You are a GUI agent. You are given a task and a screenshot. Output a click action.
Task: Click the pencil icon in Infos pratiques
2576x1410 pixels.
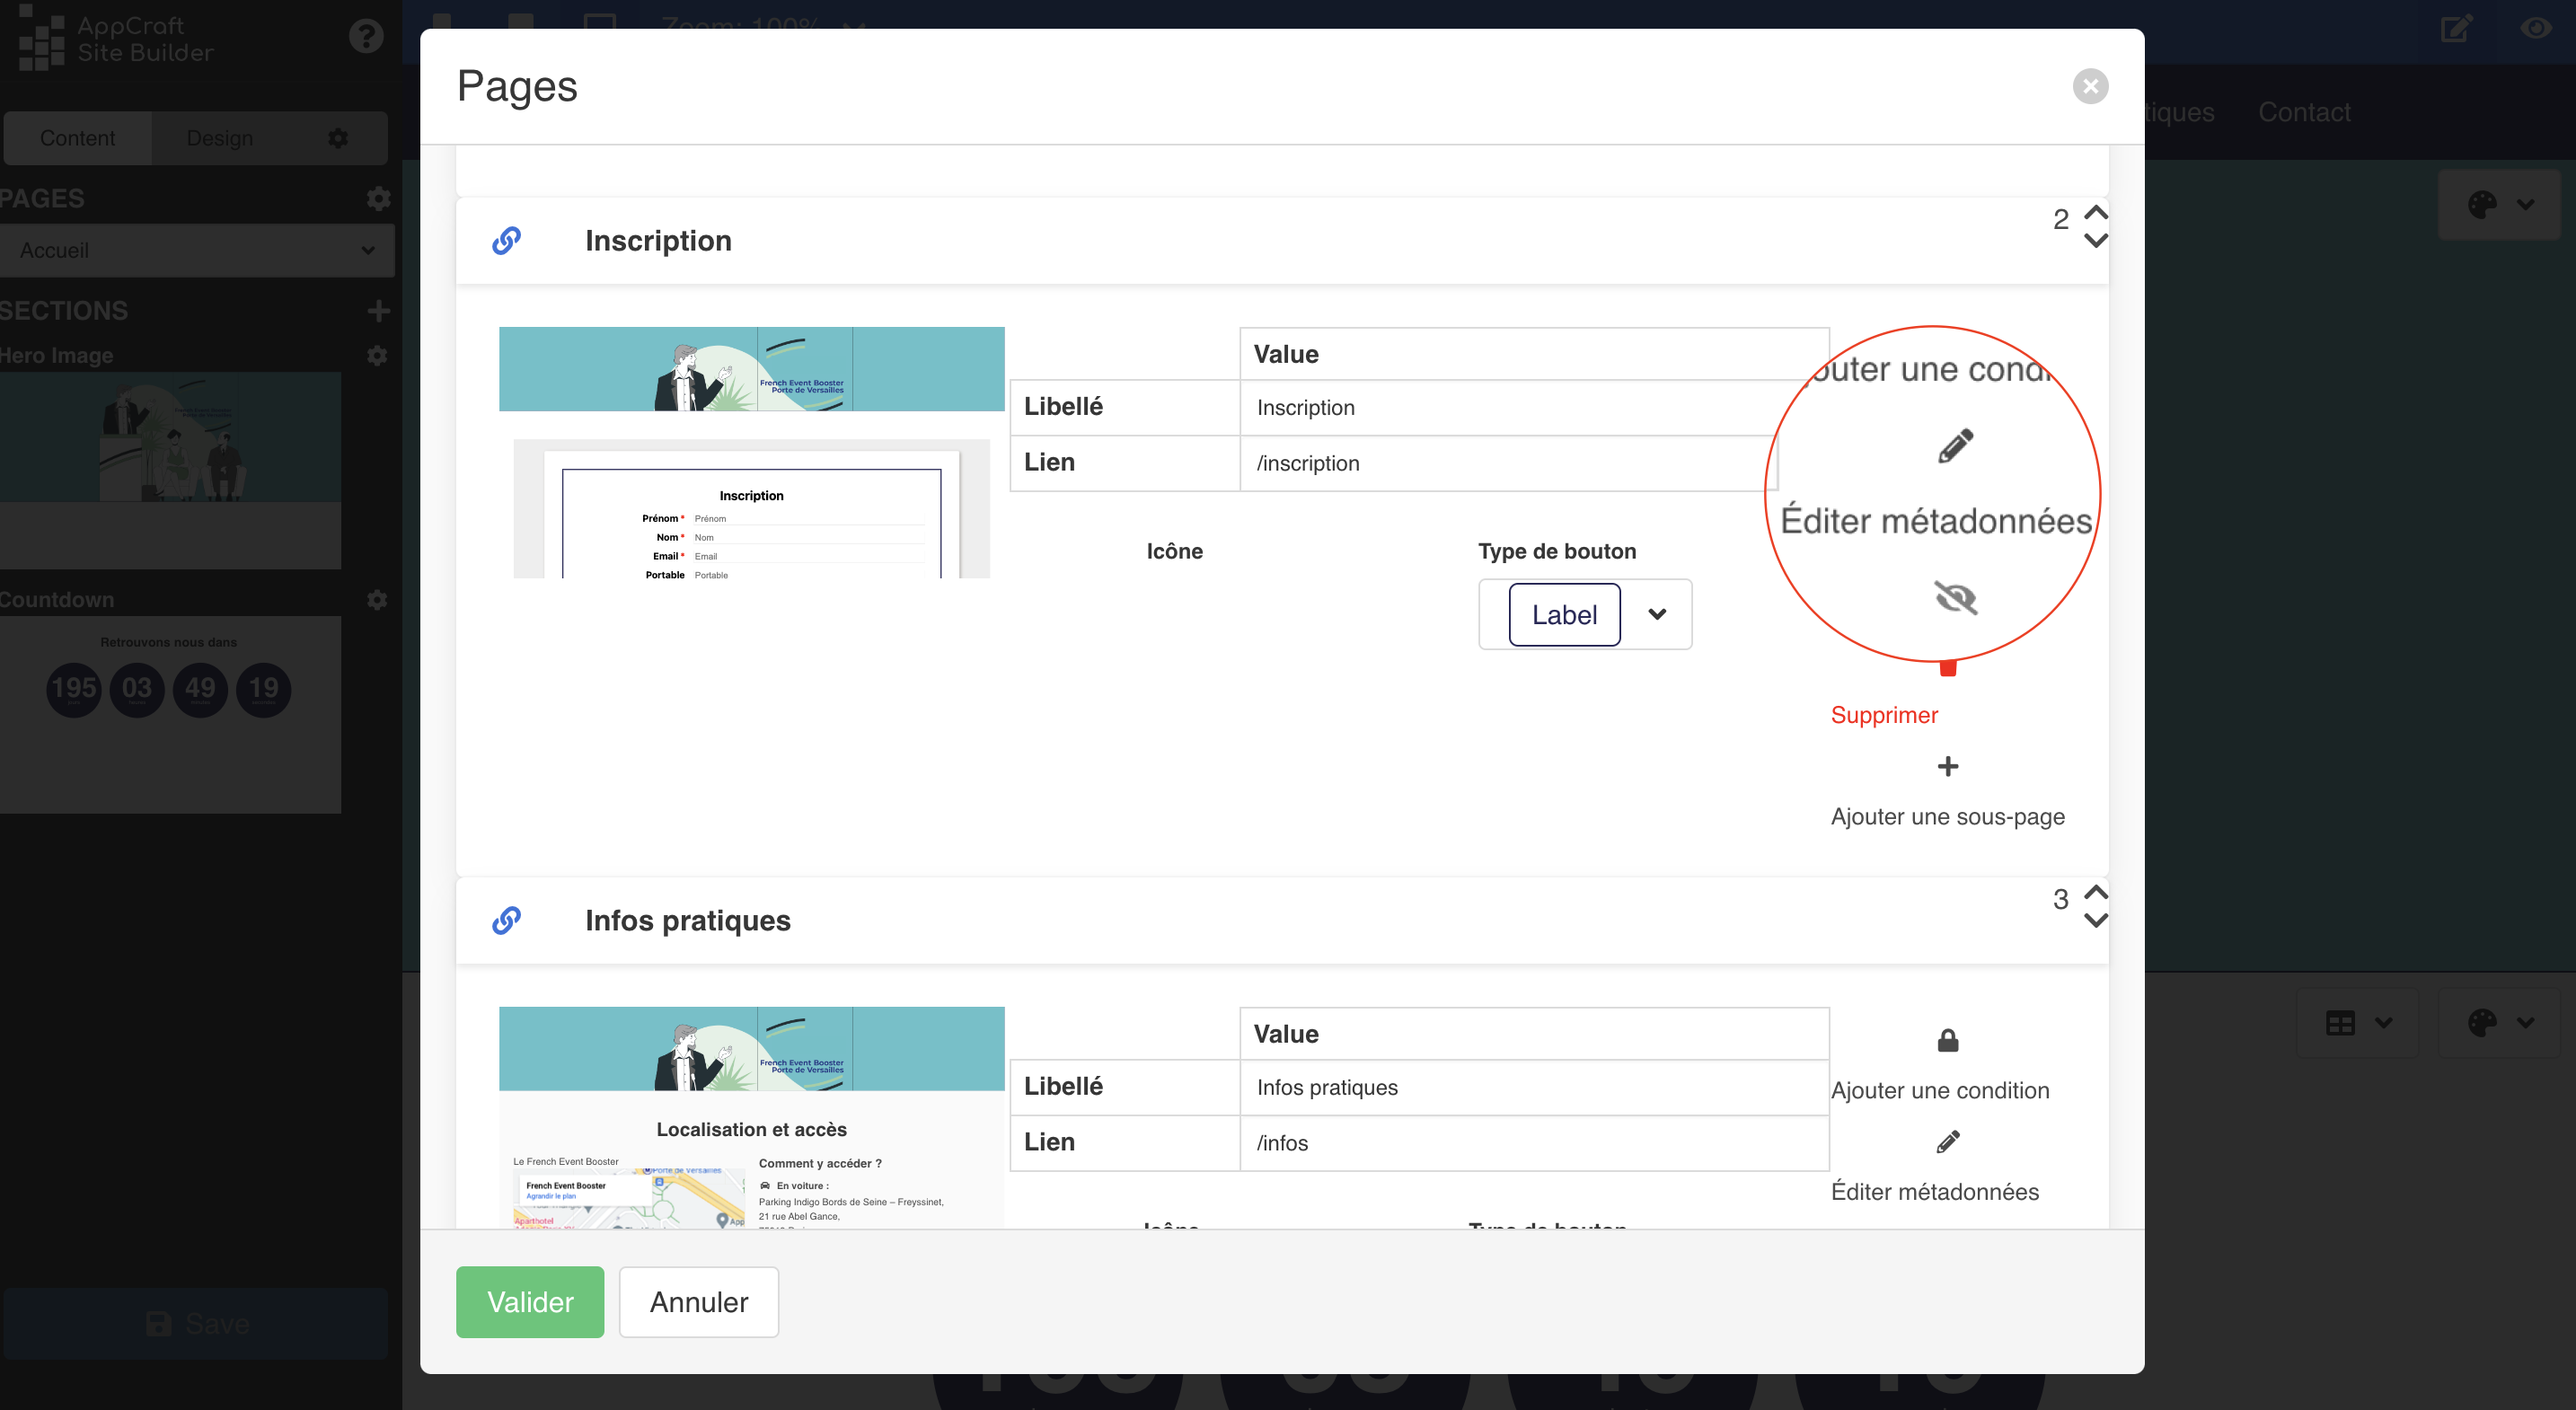pos(1947,1141)
